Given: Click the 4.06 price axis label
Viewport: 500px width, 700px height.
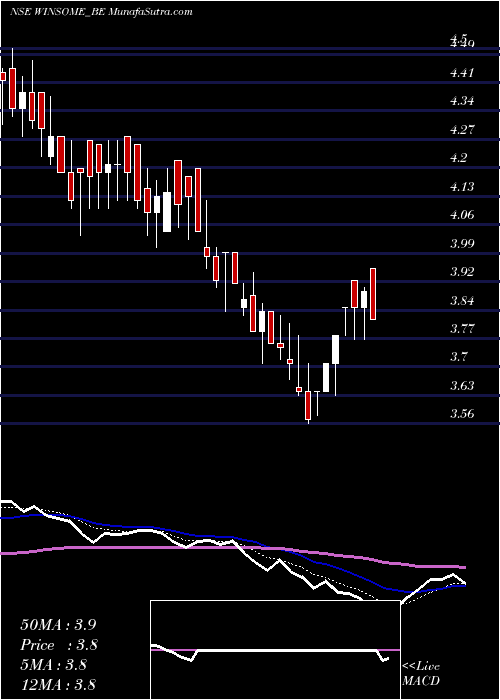Looking at the screenshot, I should pos(462,215).
